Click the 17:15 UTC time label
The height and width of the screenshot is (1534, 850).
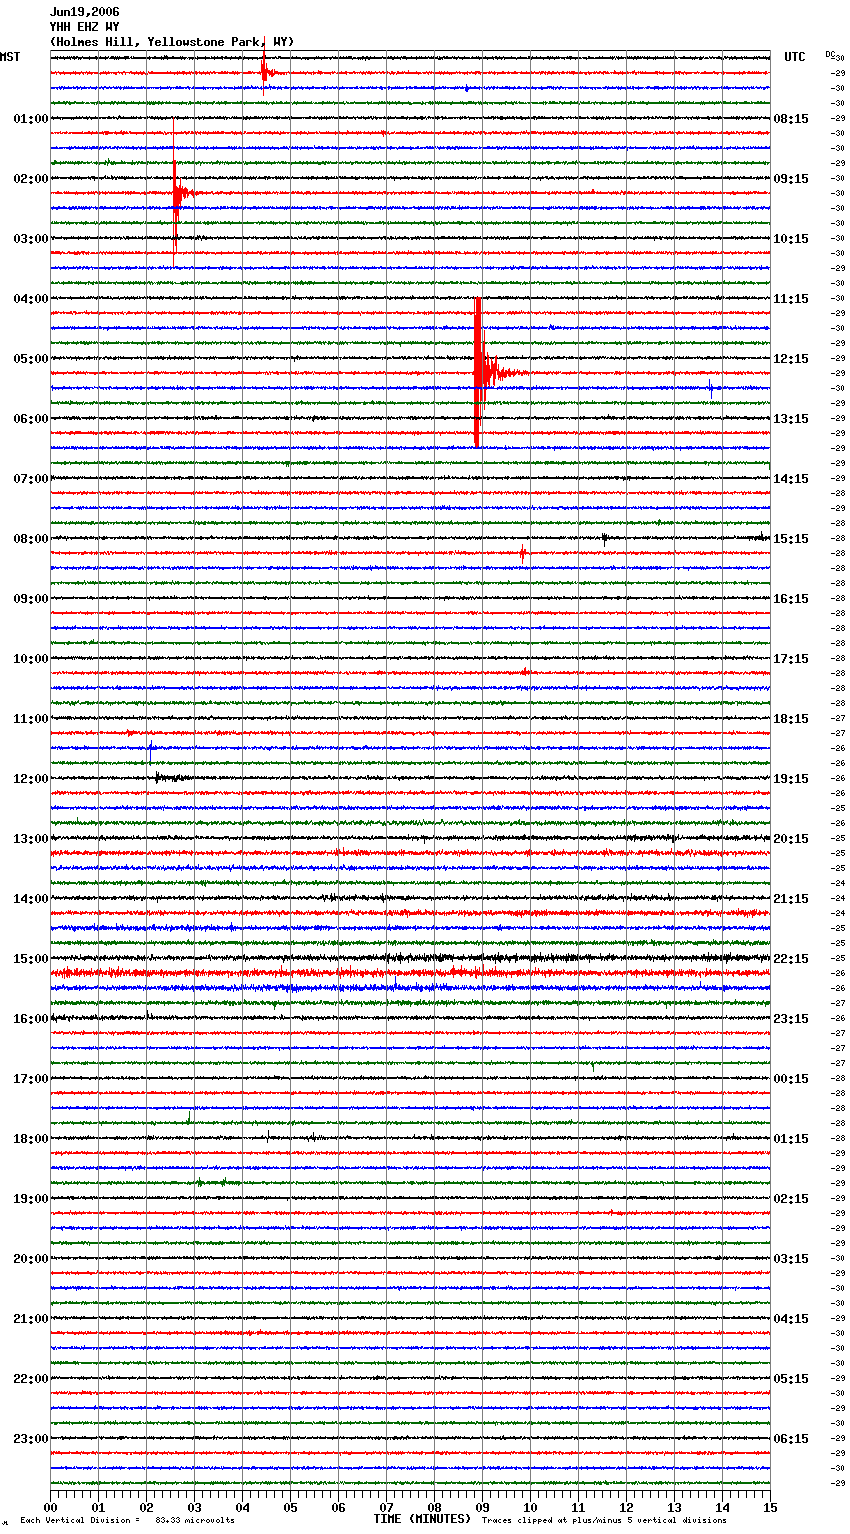791,658
